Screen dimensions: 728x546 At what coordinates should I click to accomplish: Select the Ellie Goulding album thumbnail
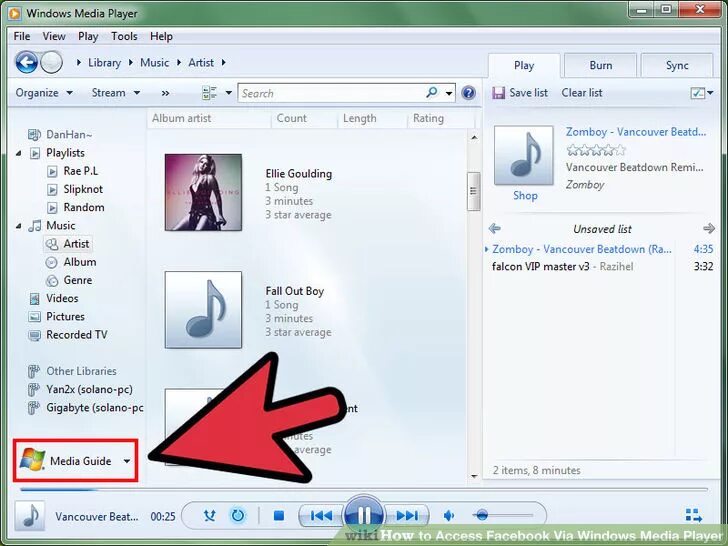tap(203, 192)
